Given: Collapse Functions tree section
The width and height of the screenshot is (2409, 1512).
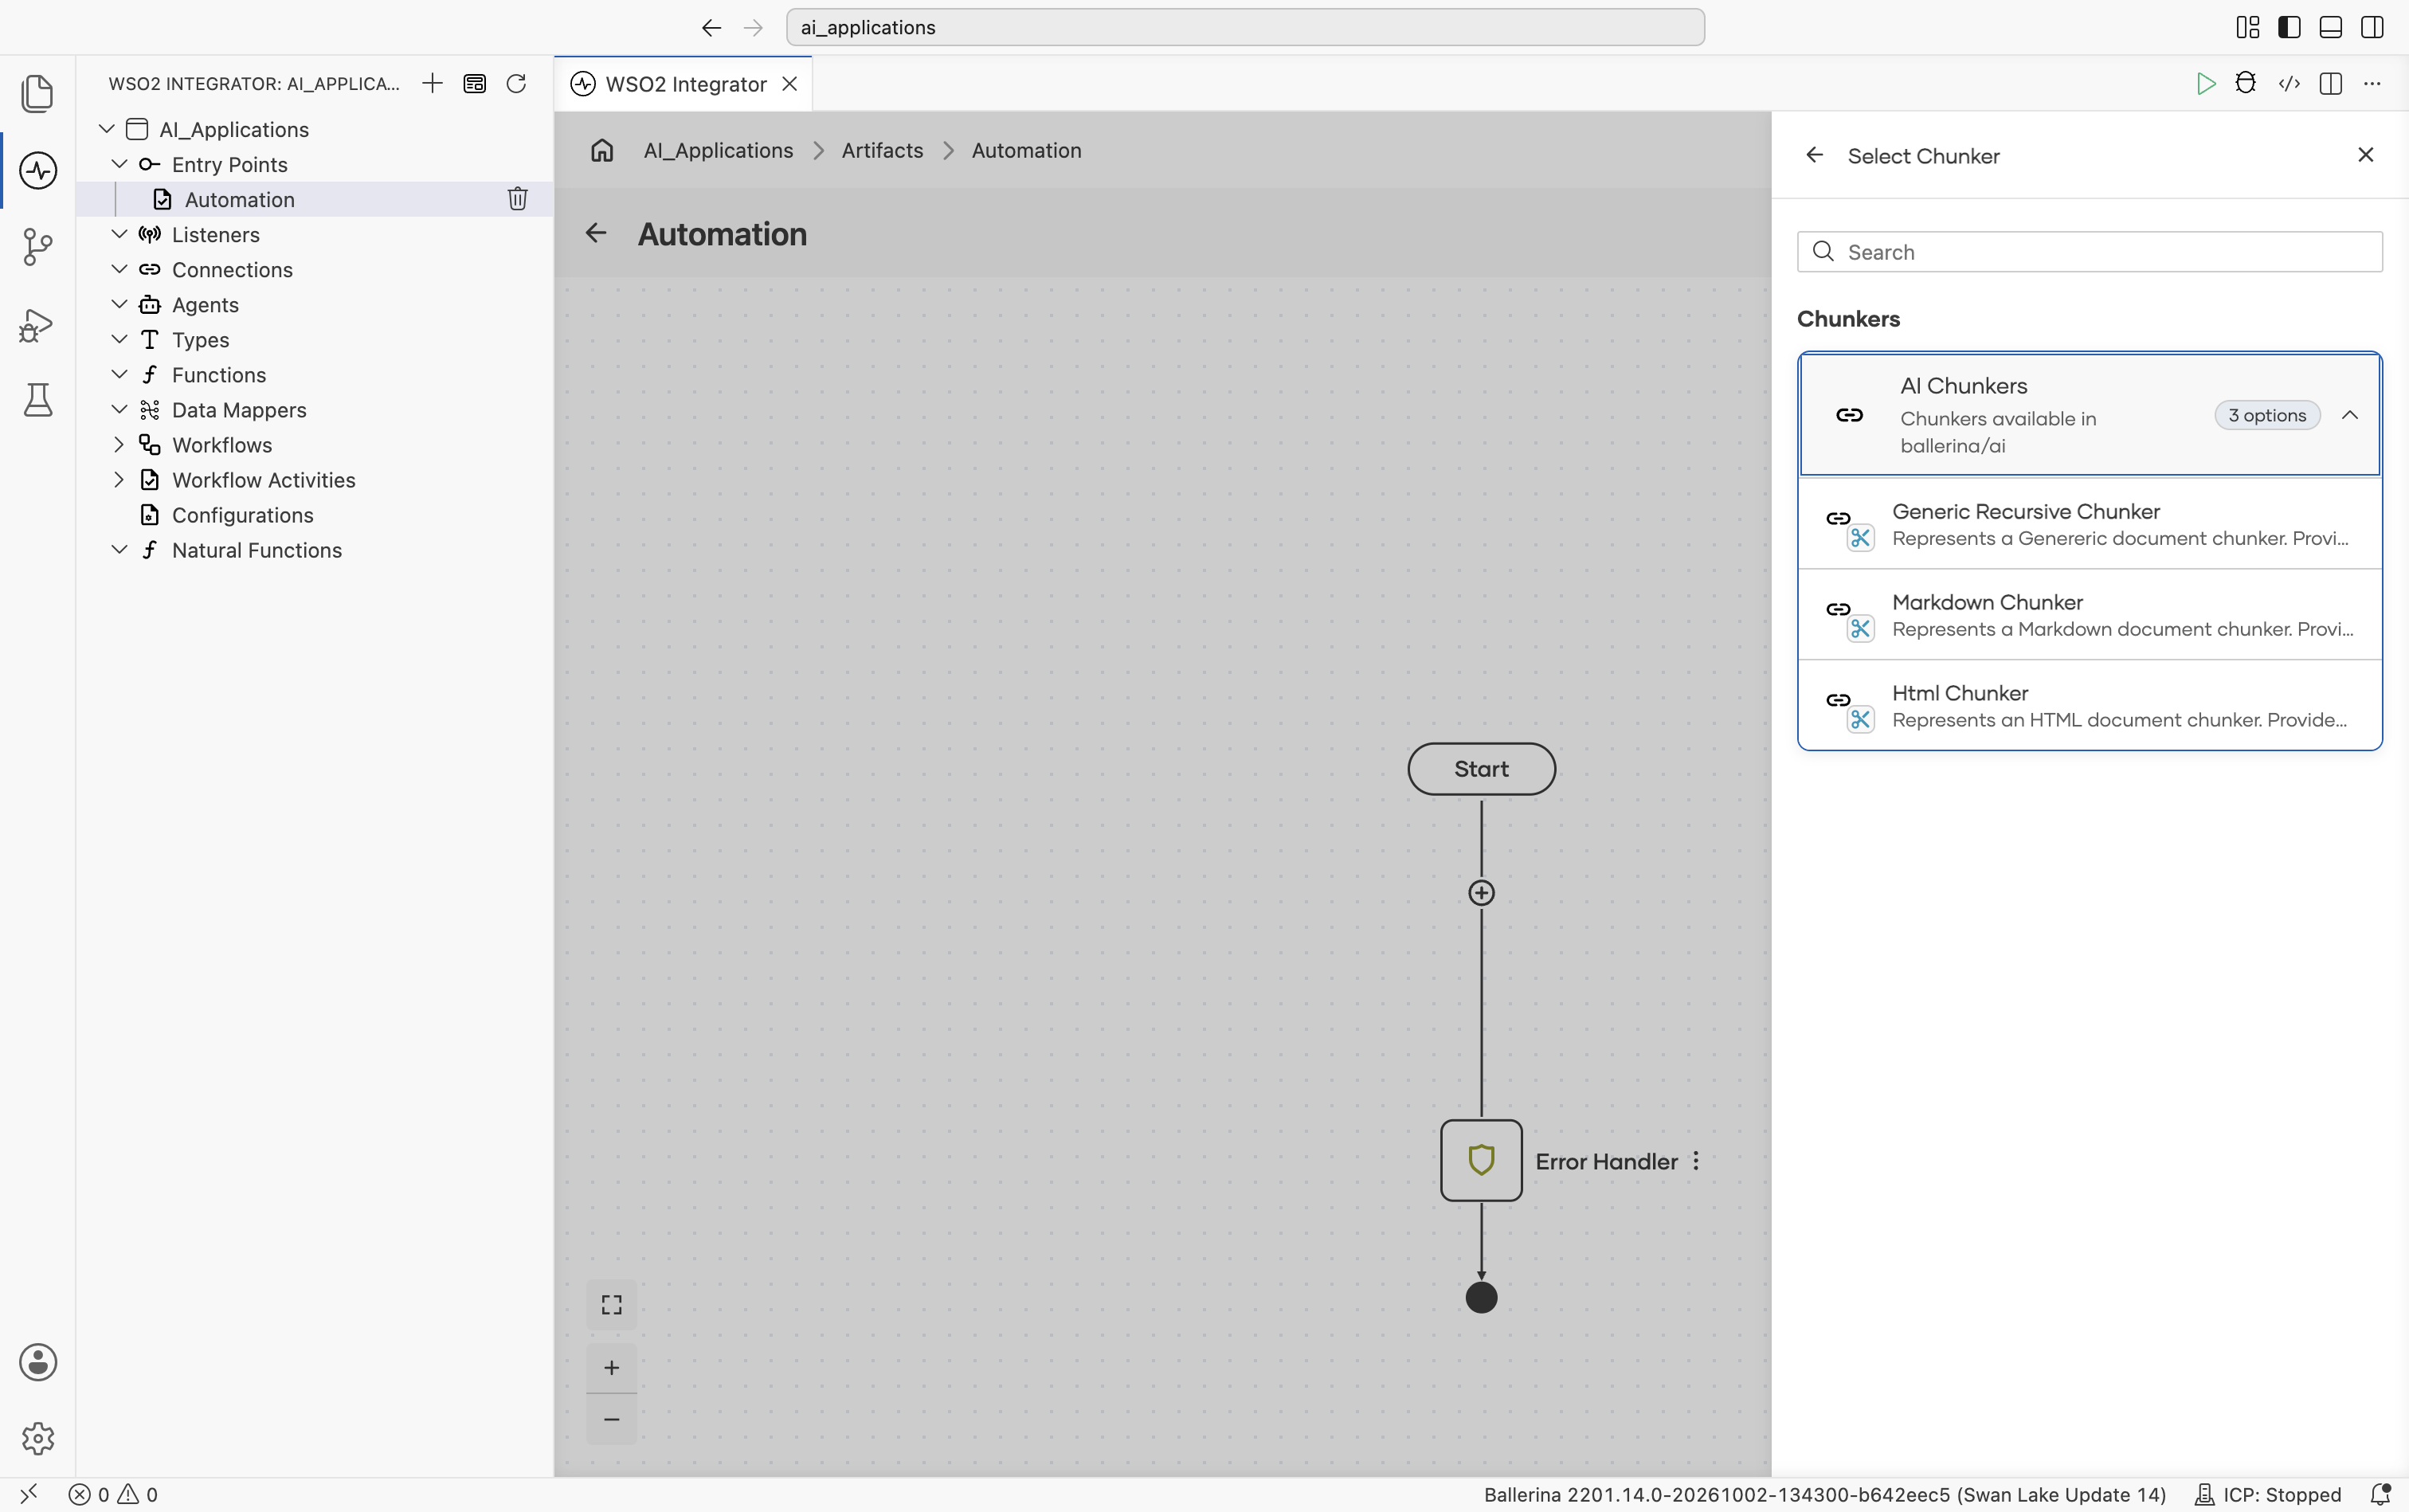Looking at the screenshot, I should point(119,374).
